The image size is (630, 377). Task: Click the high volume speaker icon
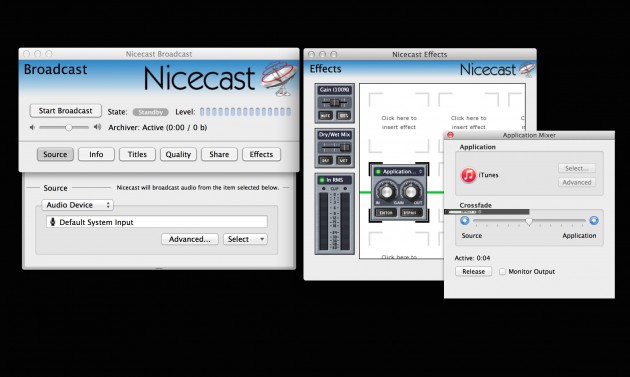(x=97, y=127)
